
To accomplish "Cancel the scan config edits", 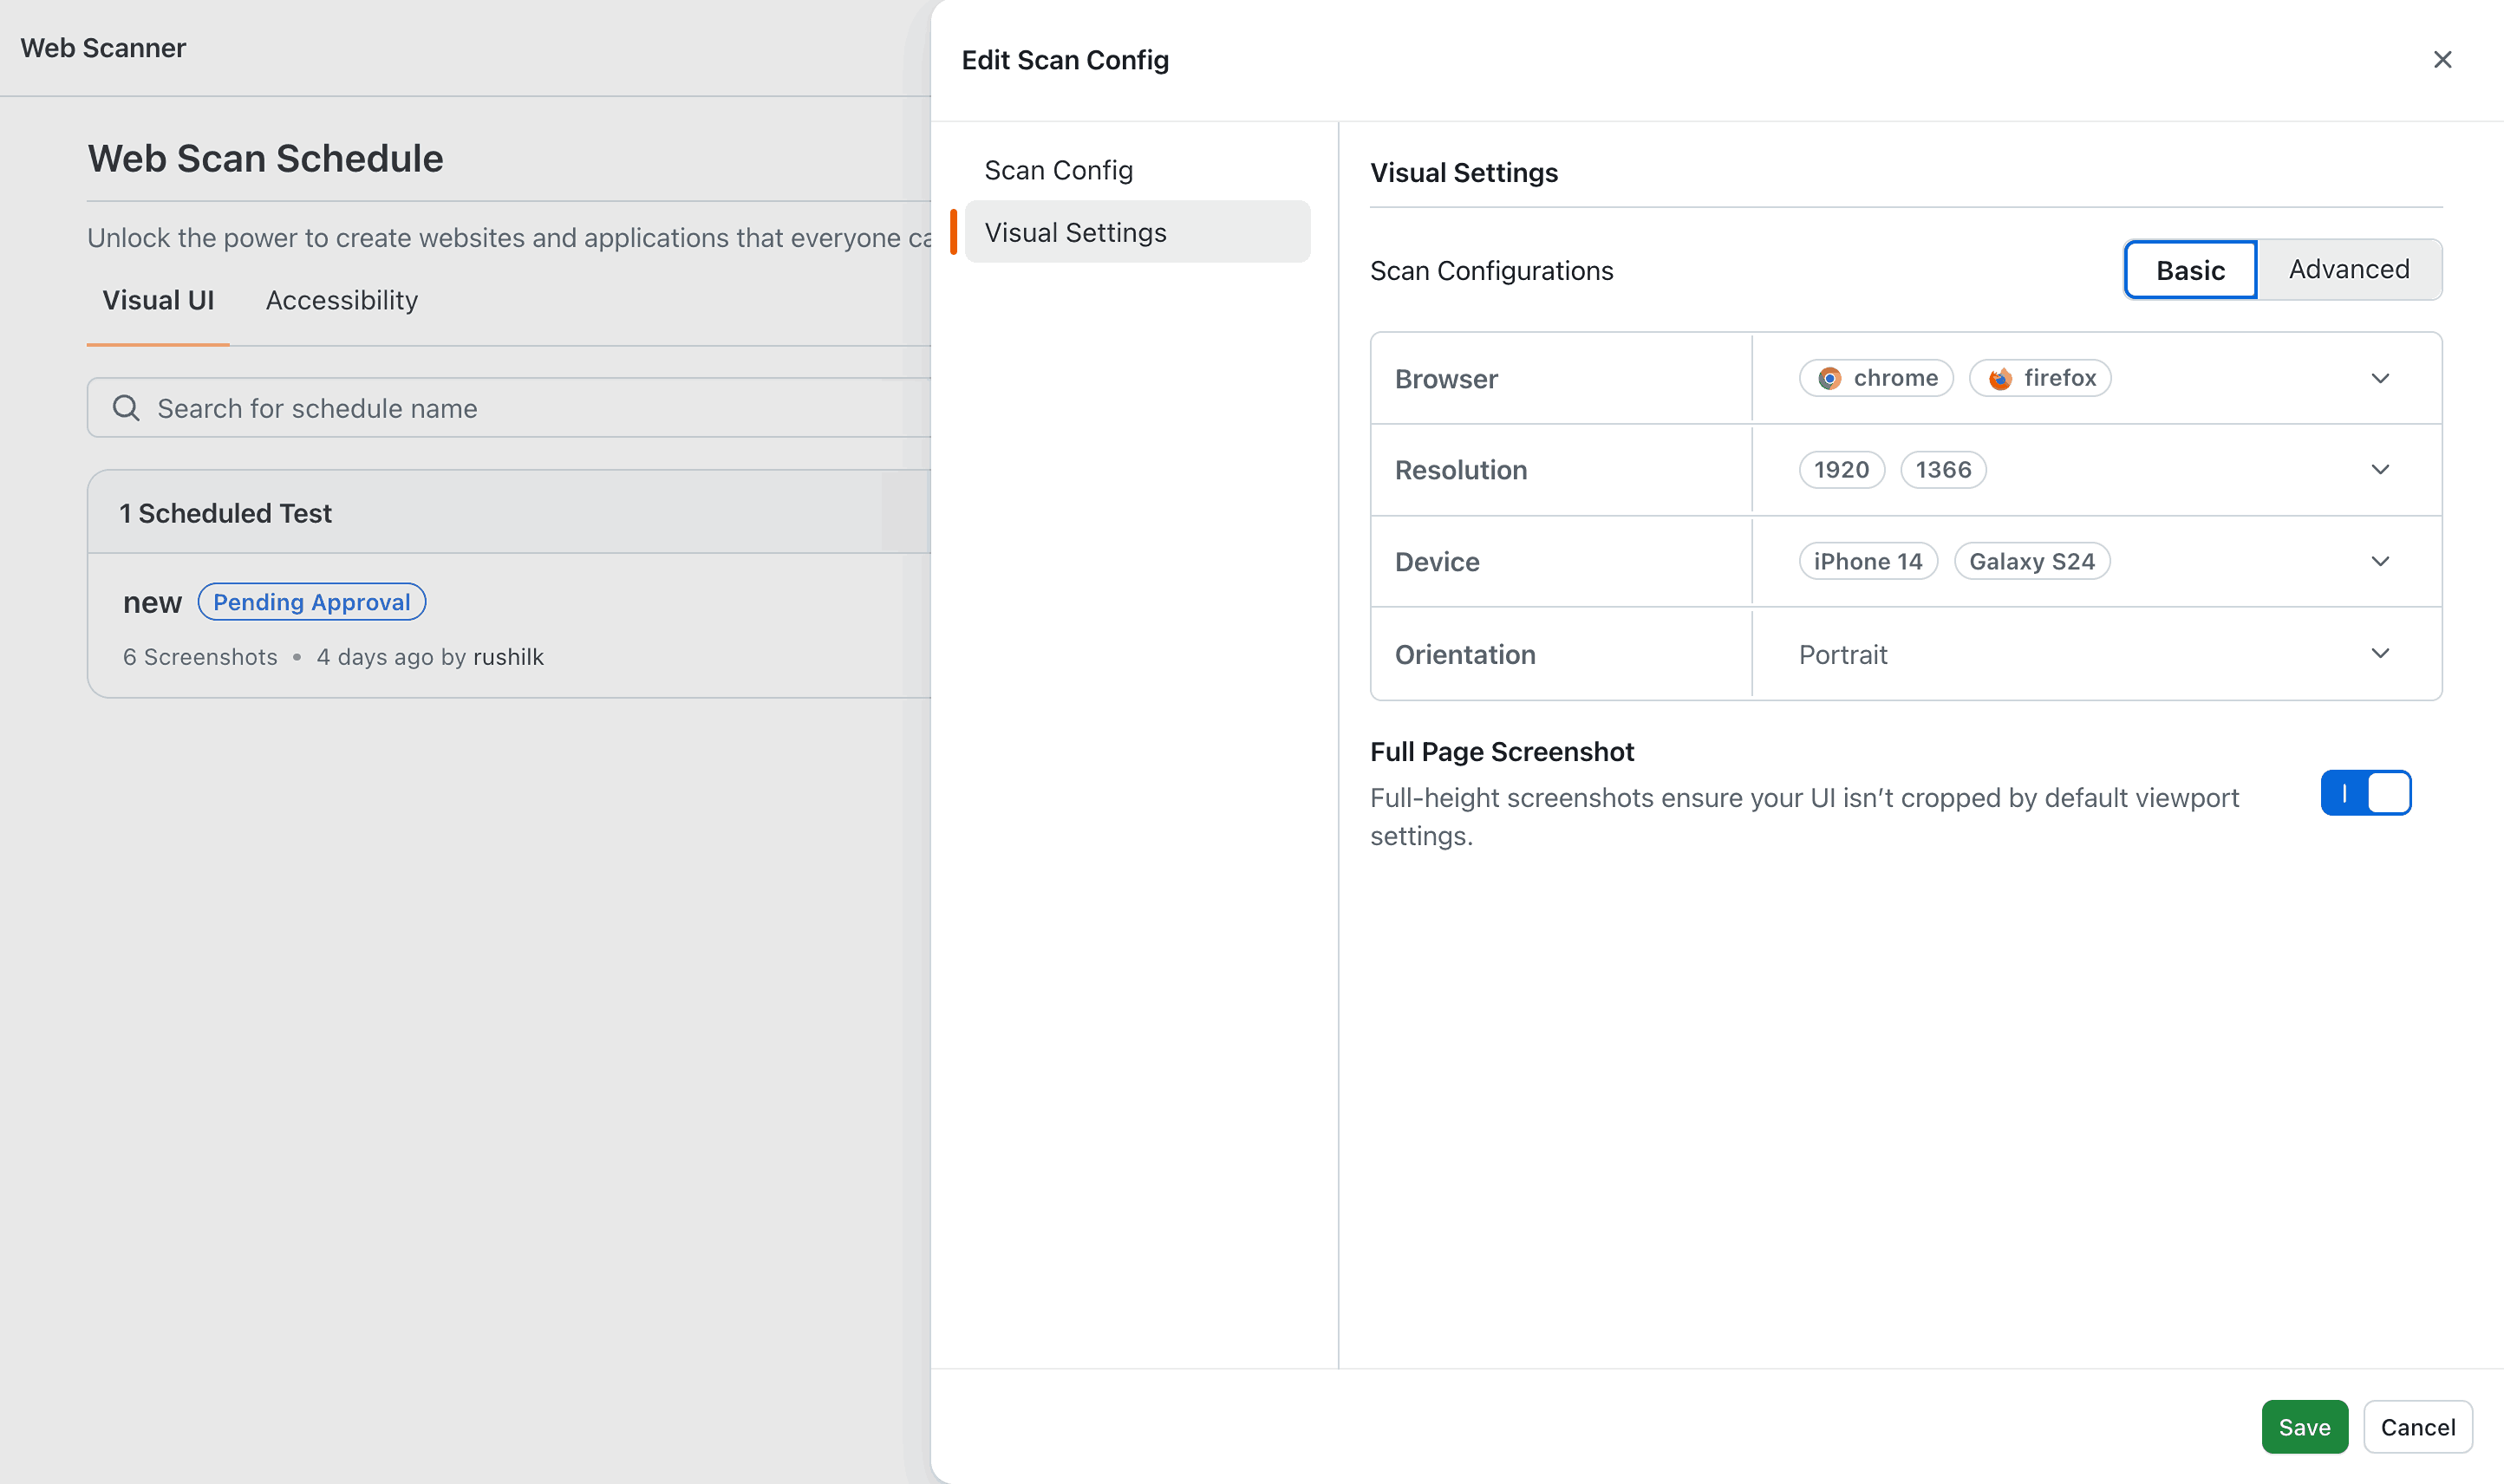I will coord(2417,1426).
